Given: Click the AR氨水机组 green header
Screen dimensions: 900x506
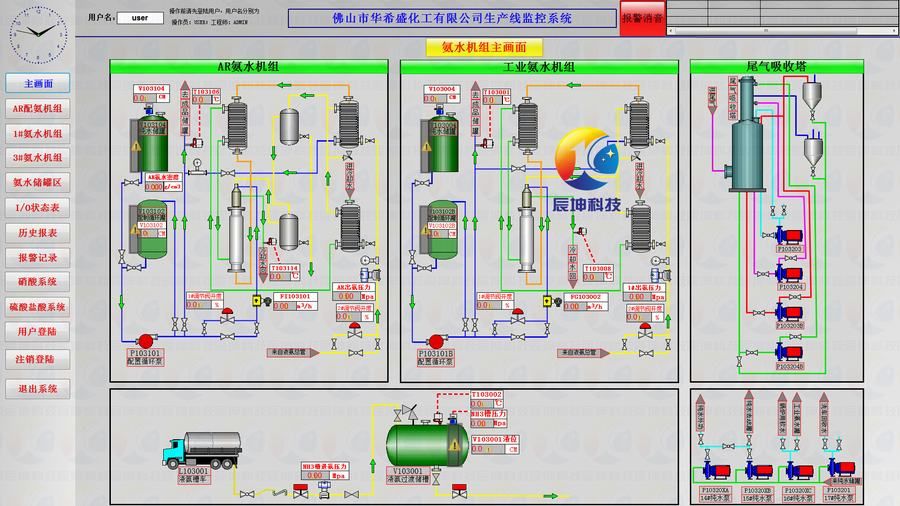Looking at the screenshot, I should click(x=249, y=67).
